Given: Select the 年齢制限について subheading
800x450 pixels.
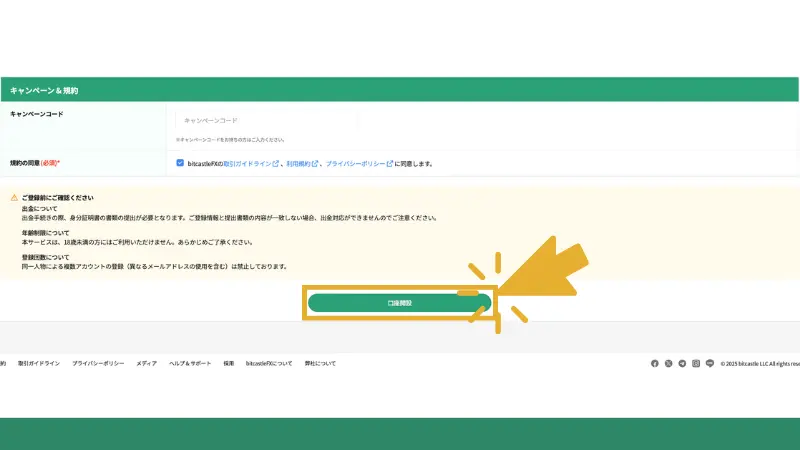Looking at the screenshot, I should 45,233.
